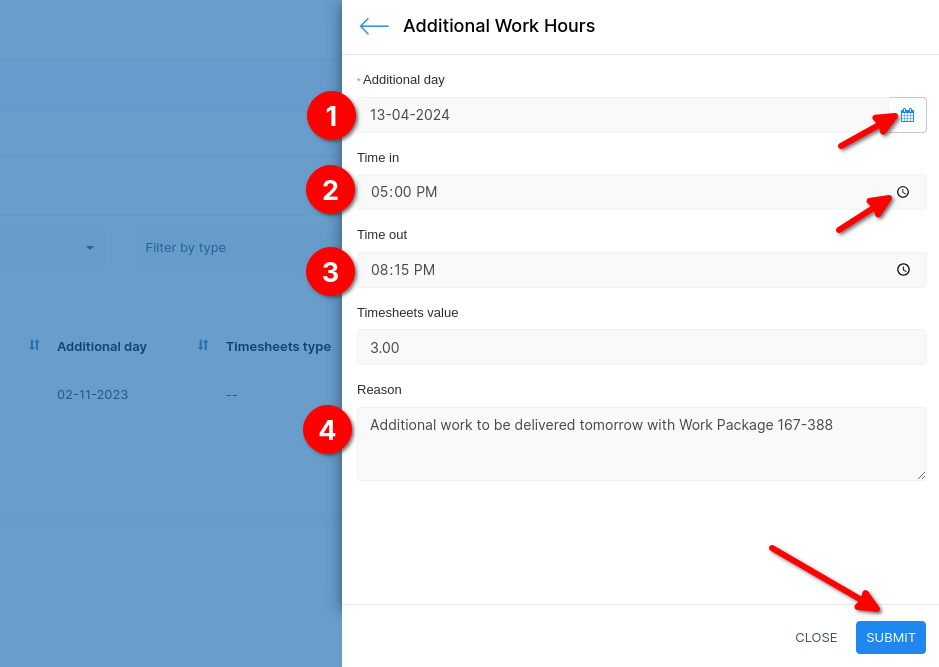Click the clock icon in Time out field

pyautogui.click(x=903, y=270)
